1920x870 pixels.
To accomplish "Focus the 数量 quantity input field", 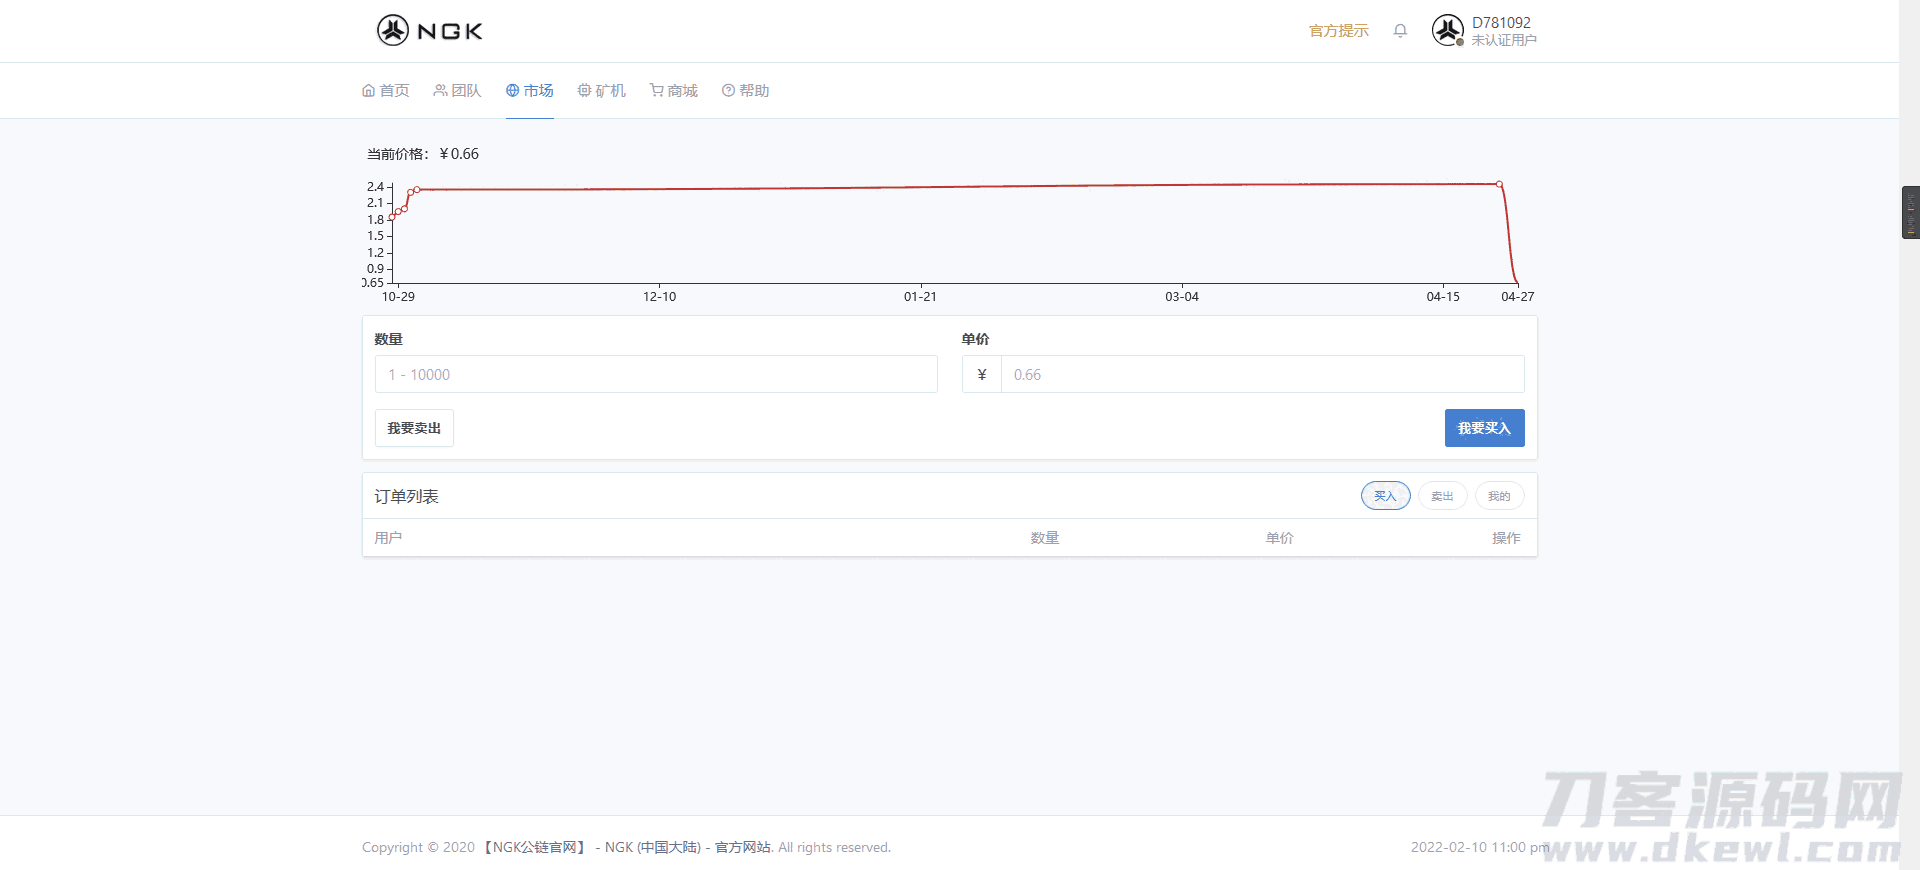I will [656, 374].
